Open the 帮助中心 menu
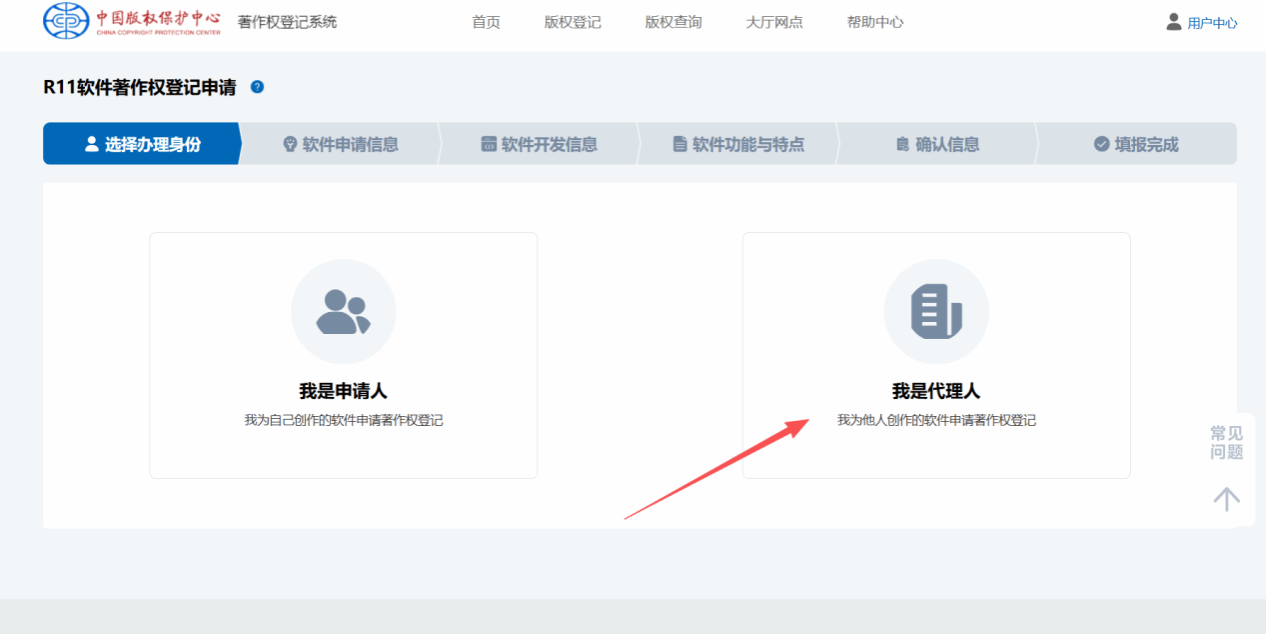This screenshot has height=634, width=1266. click(x=875, y=22)
